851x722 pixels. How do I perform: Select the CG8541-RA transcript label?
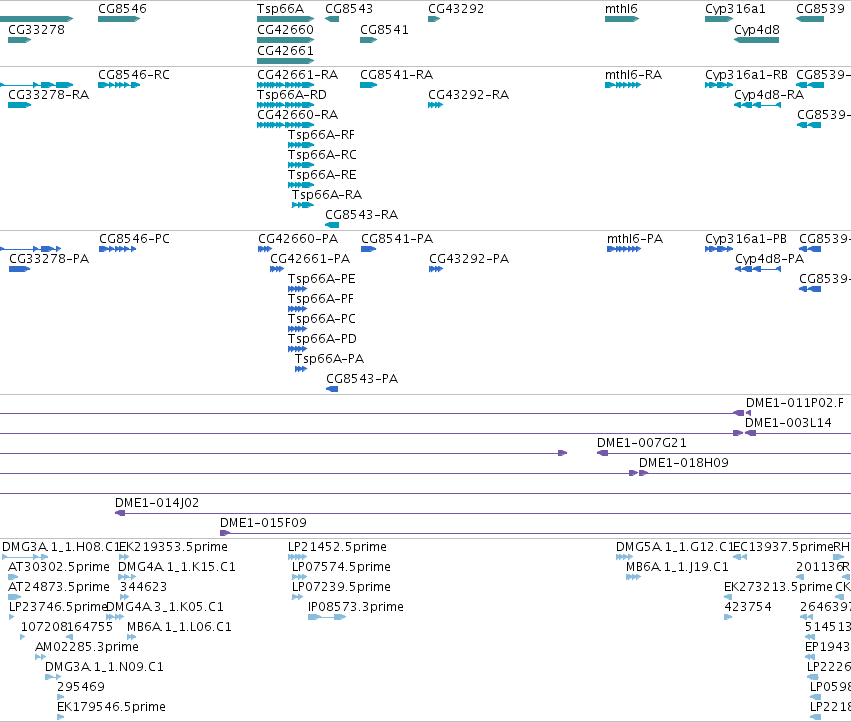pos(396,75)
